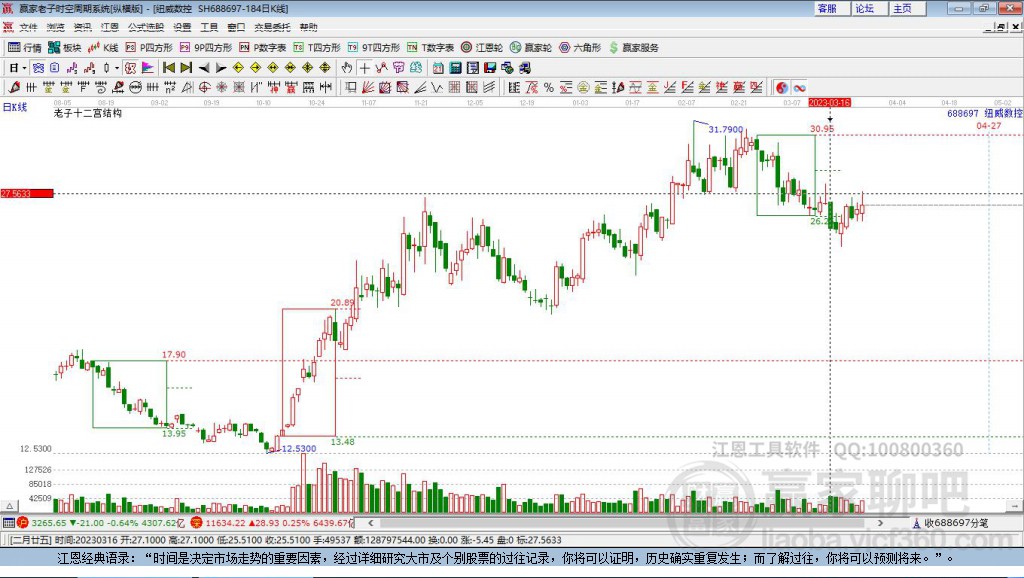
Task: Open the 文件 menu
Action: pyautogui.click(x=28, y=27)
